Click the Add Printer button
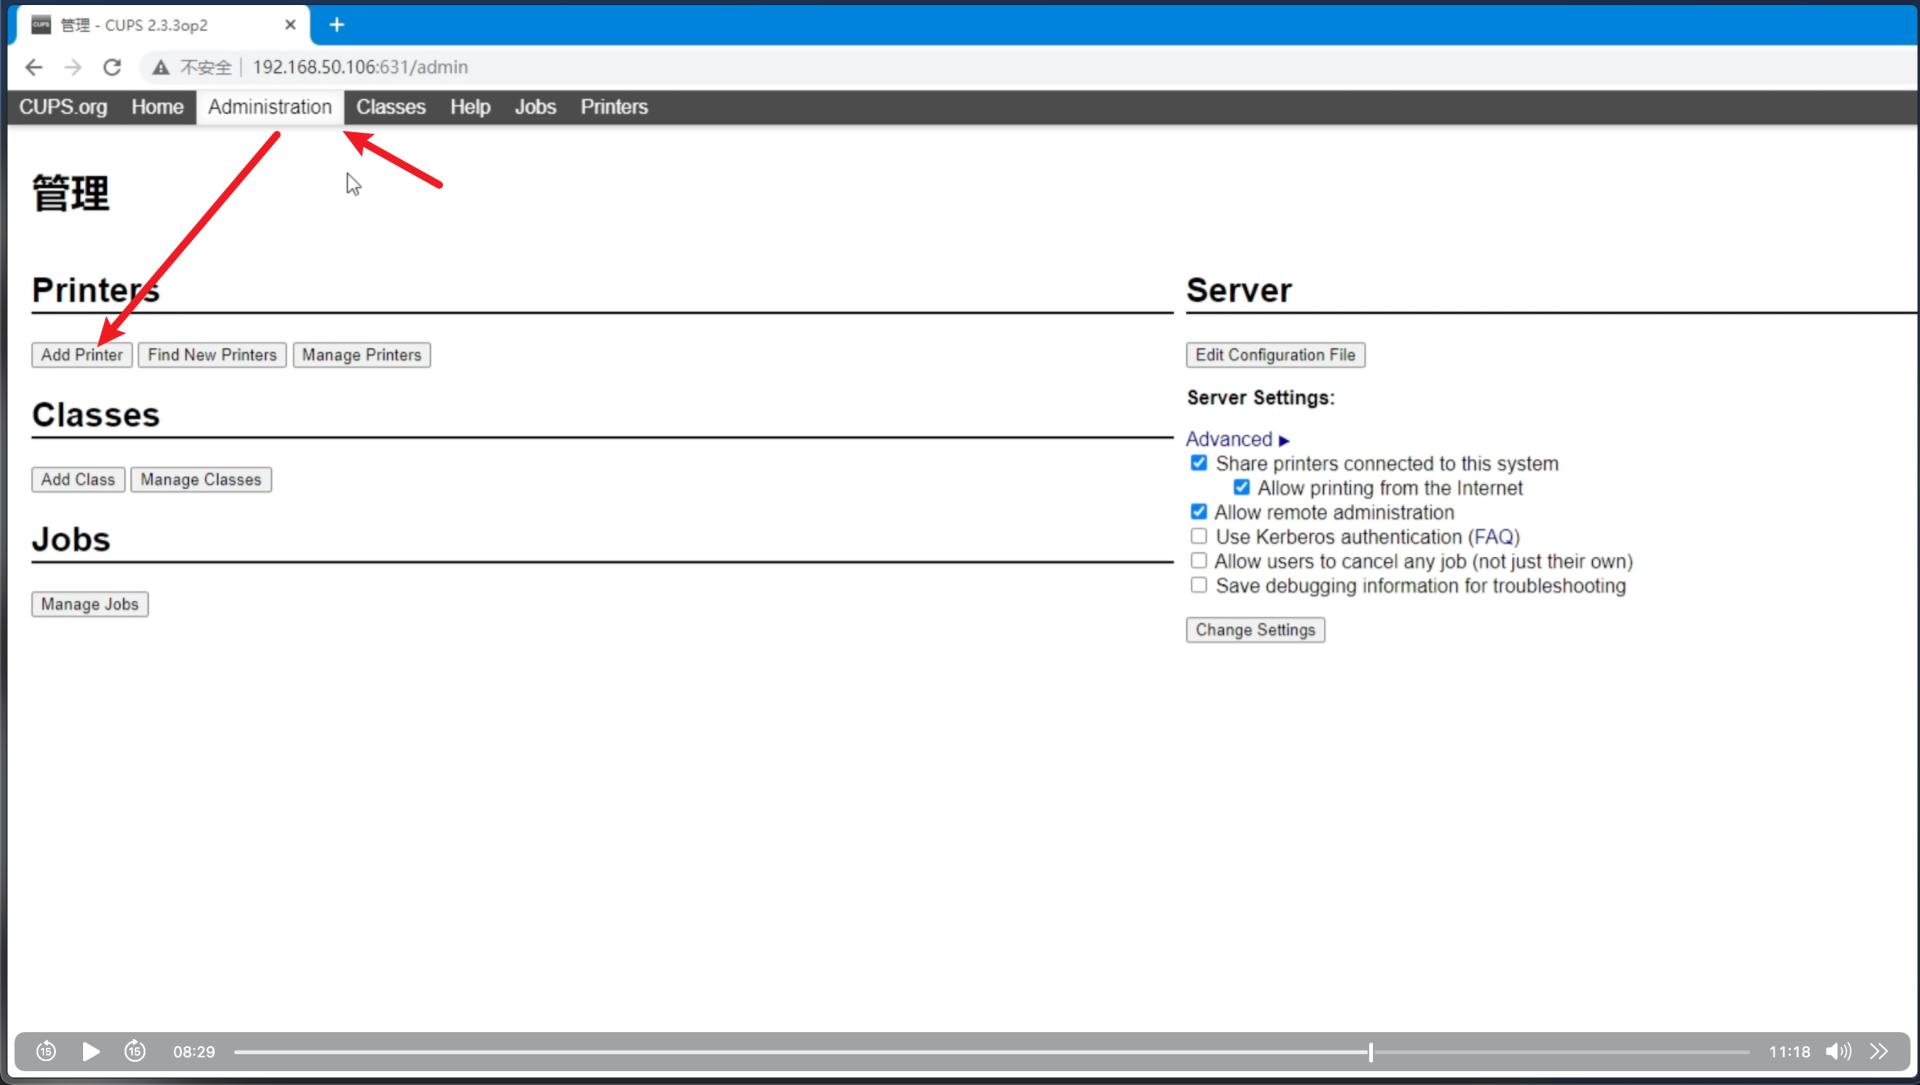Viewport: 1920px width, 1085px height. pos(82,355)
